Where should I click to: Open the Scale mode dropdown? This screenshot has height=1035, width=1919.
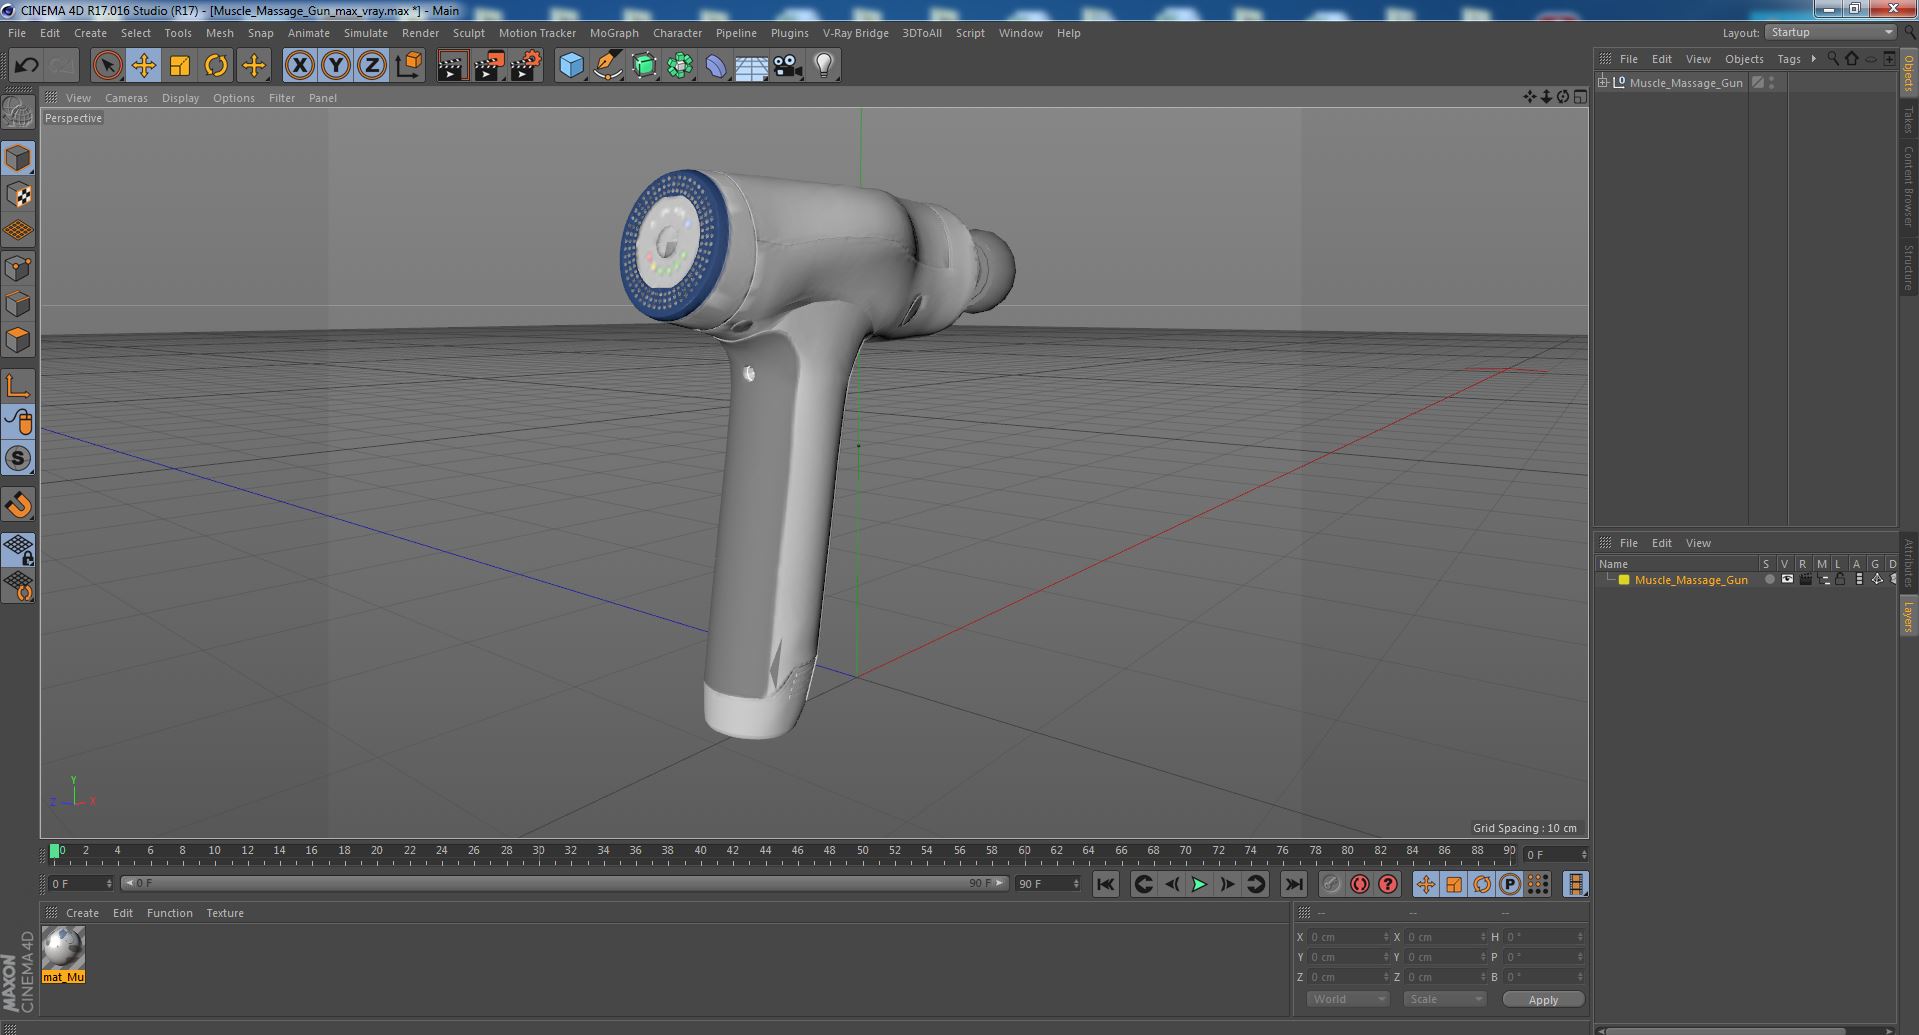pos(1444,999)
